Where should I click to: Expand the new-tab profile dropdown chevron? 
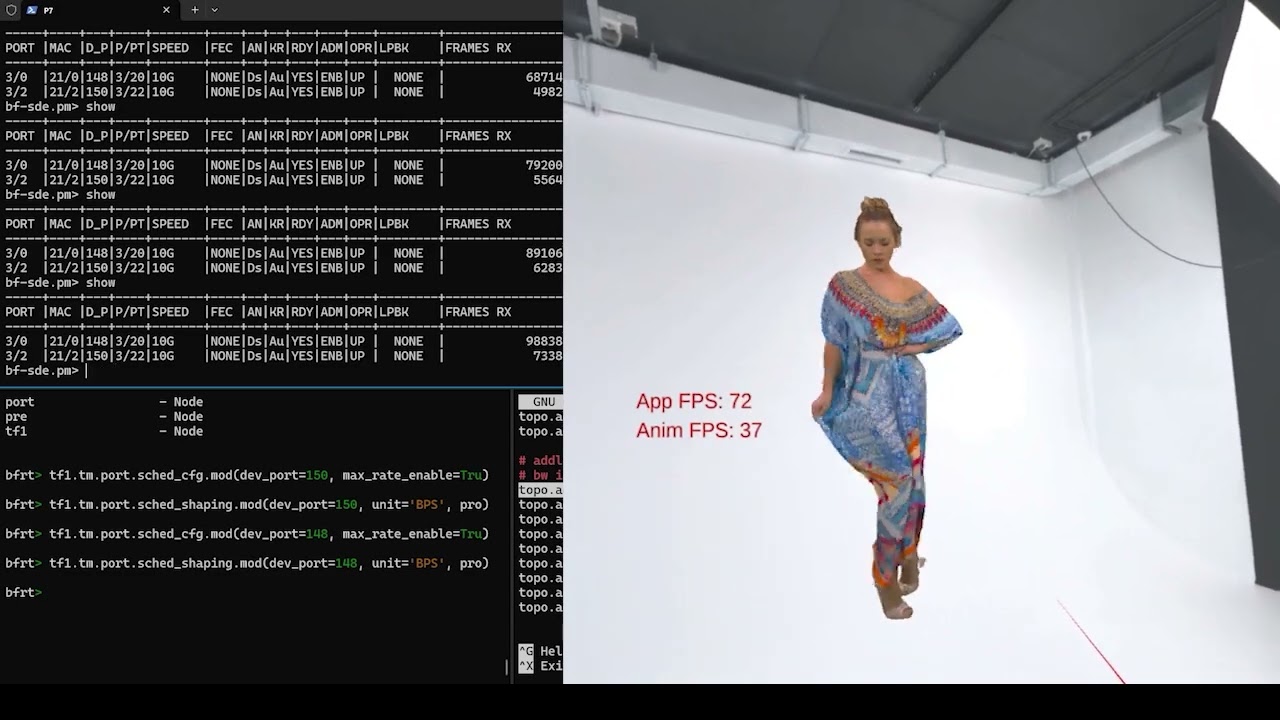click(x=214, y=10)
